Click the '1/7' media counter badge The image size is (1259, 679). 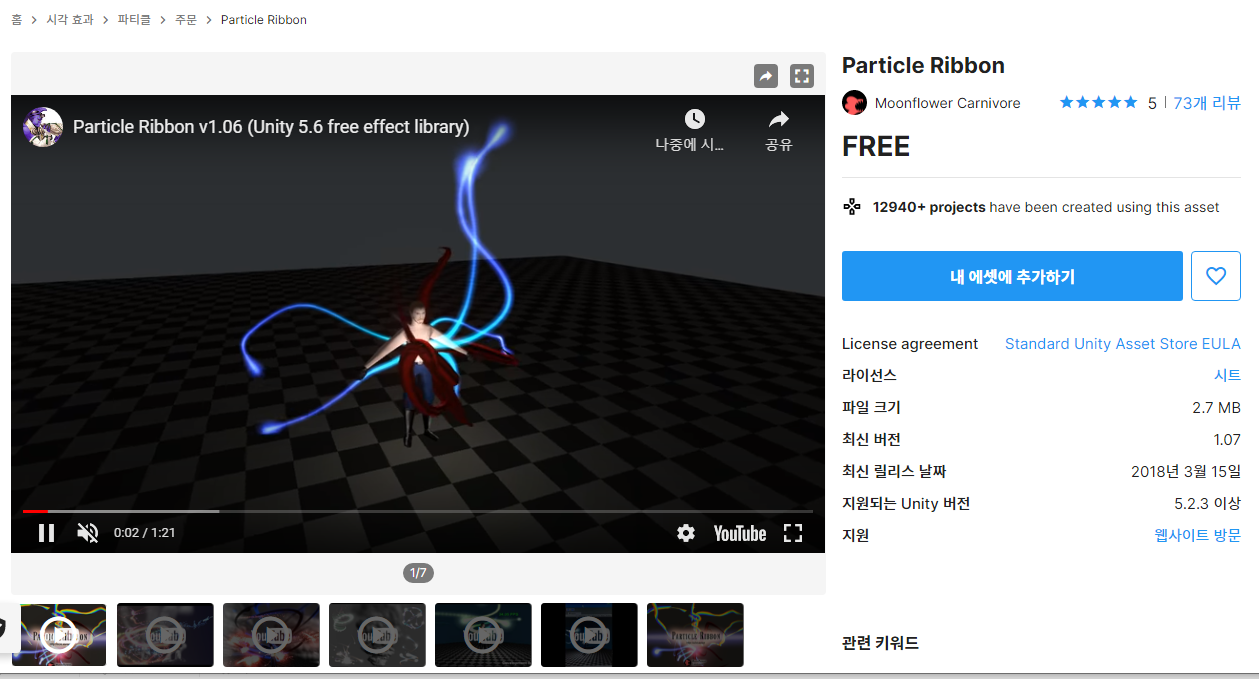pyautogui.click(x=418, y=573)
